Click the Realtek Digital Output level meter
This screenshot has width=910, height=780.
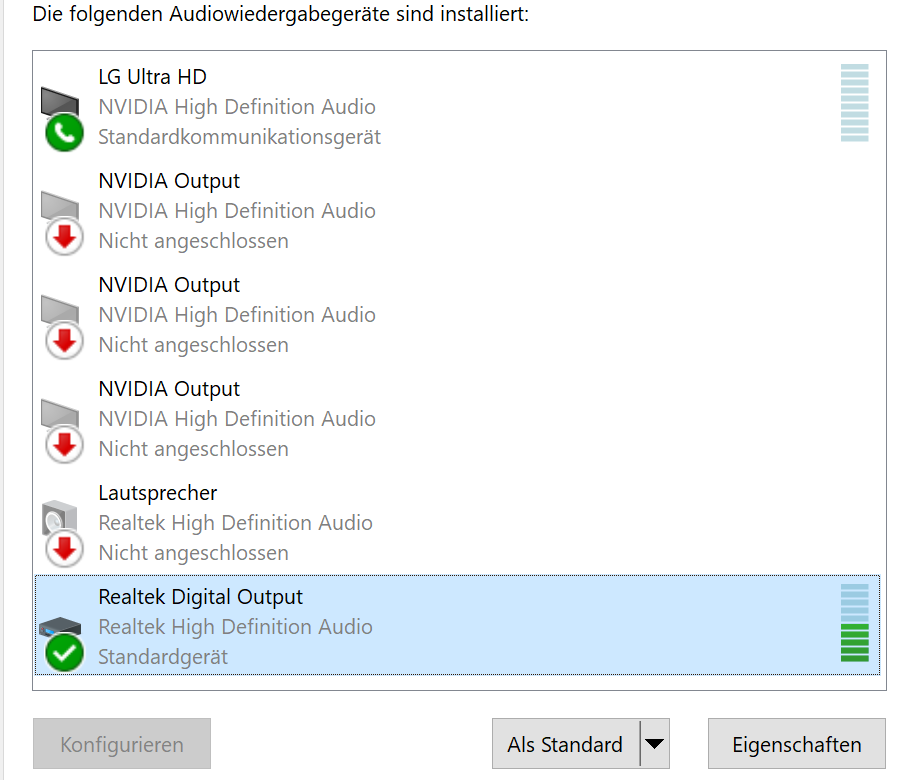[855, 623]
